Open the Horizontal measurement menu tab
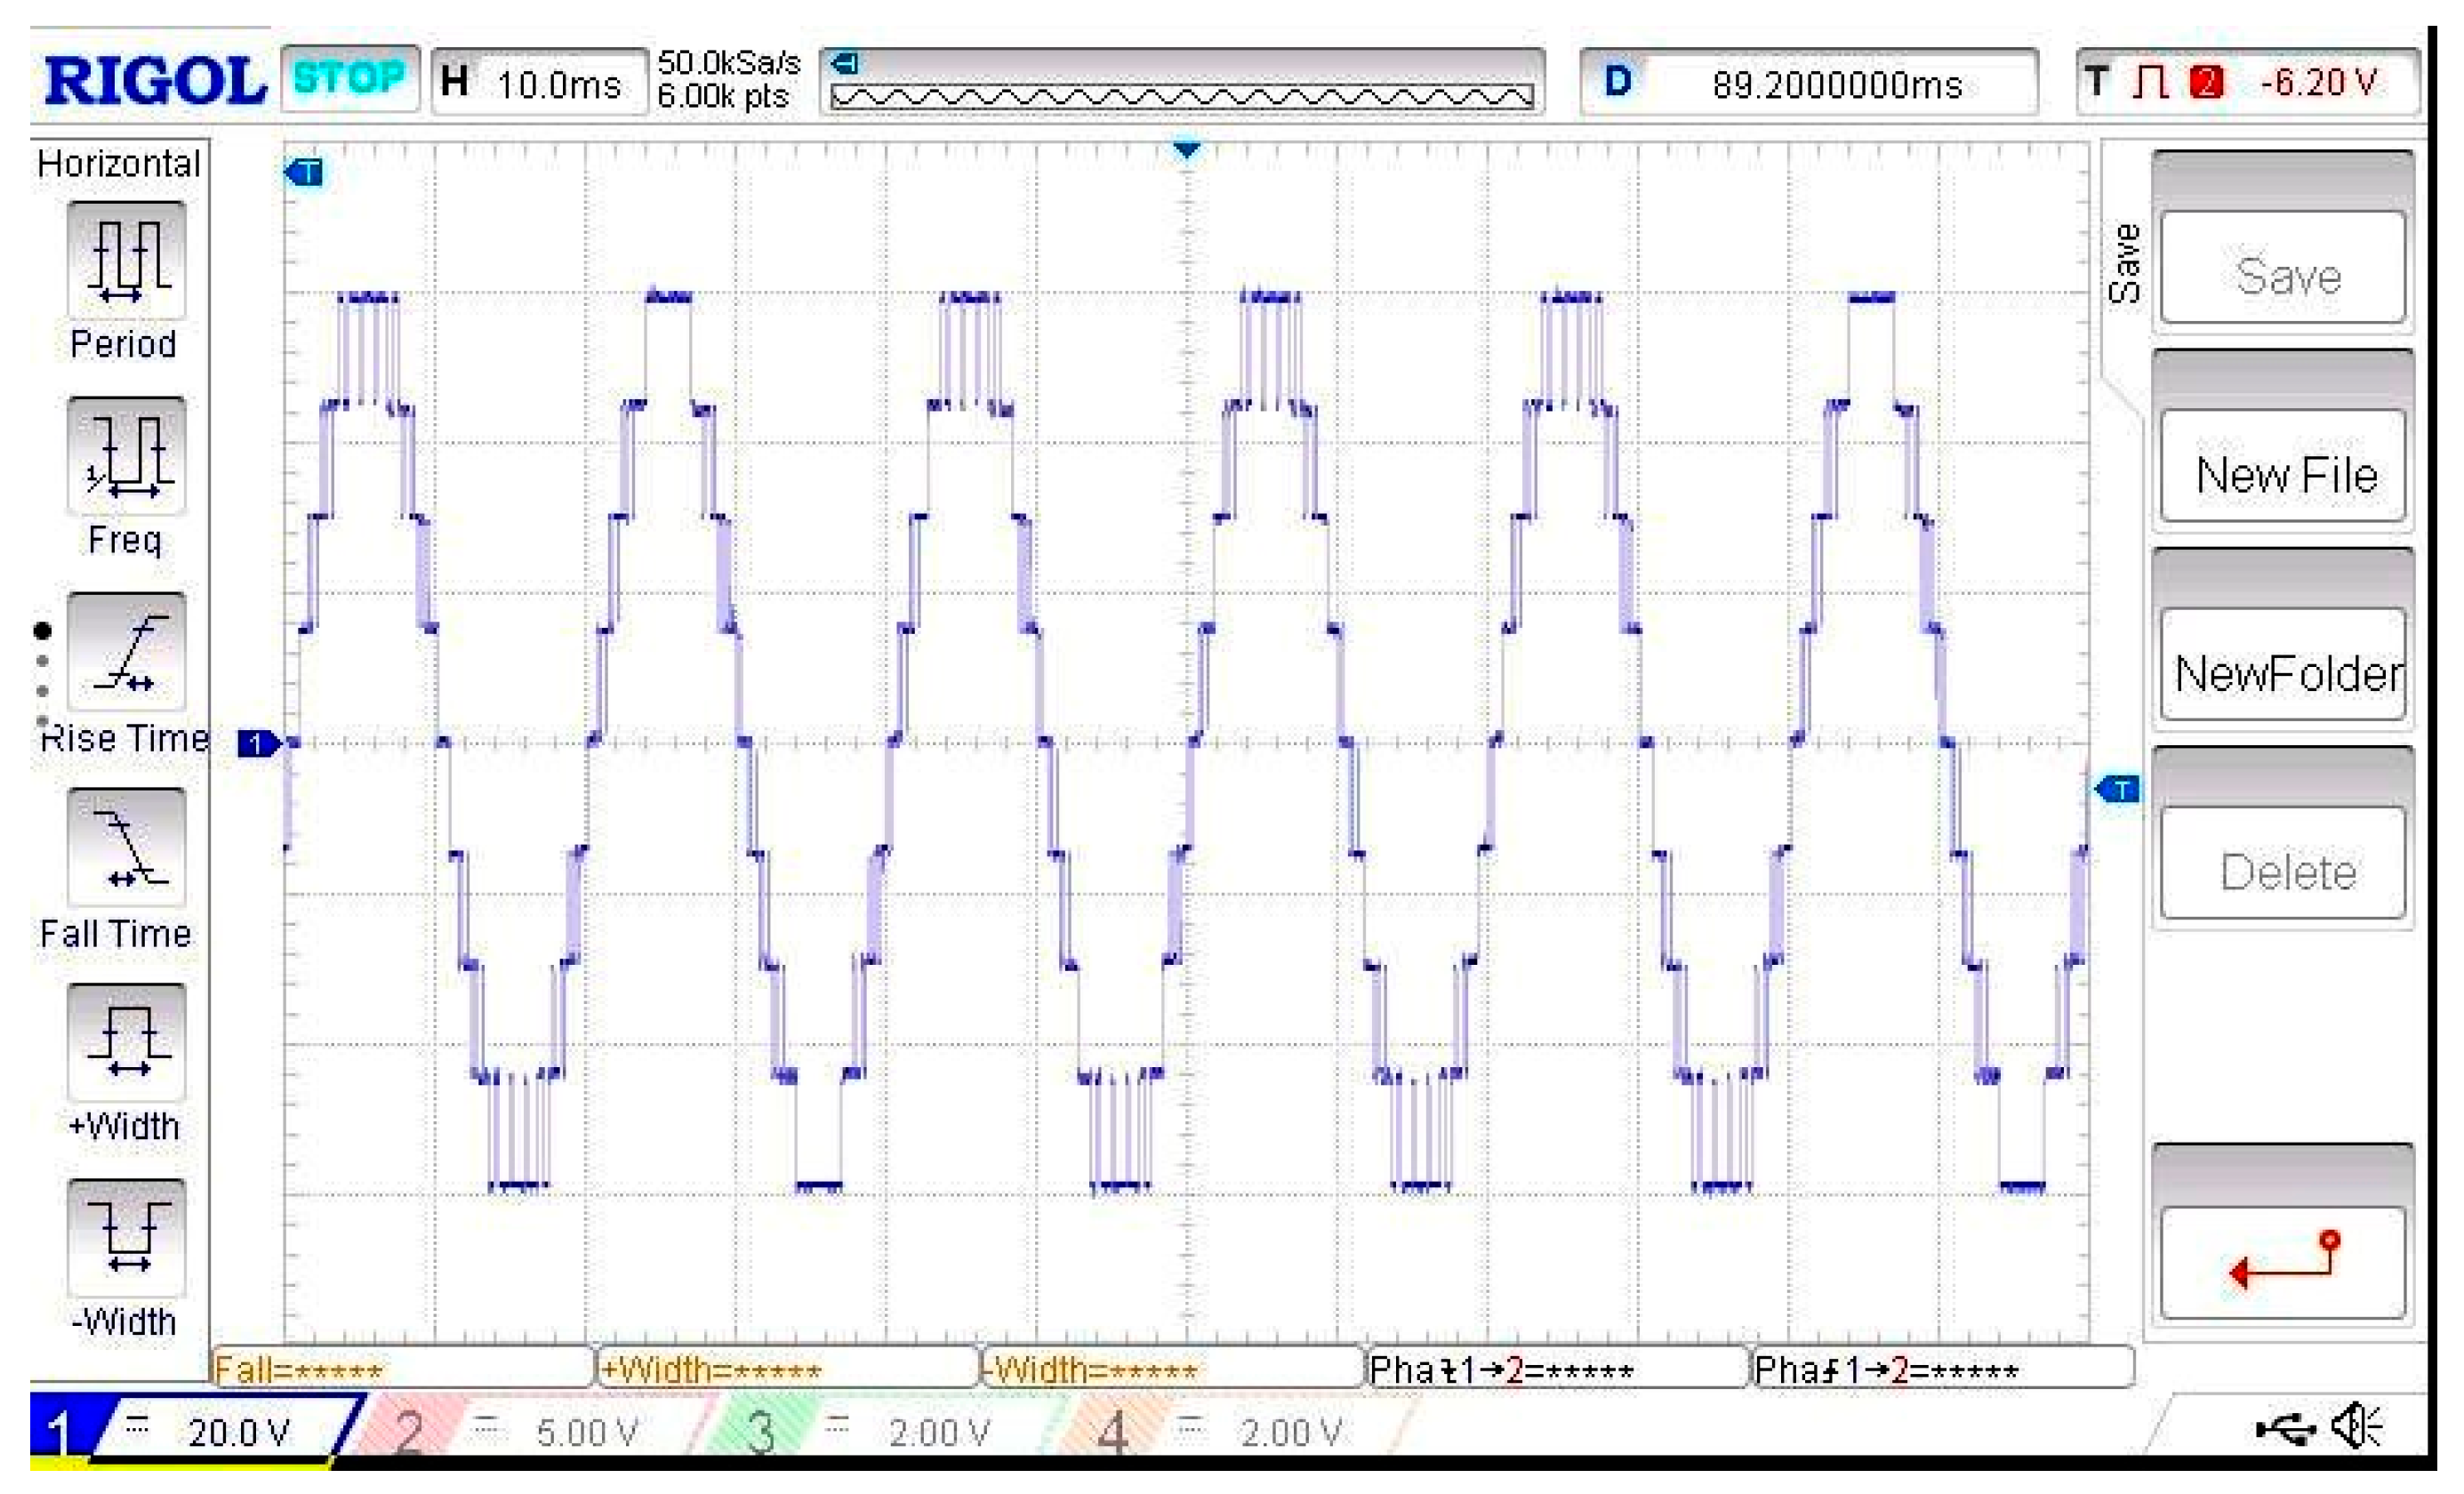Screen dimensions: 2464x1494 pos(118,163)
